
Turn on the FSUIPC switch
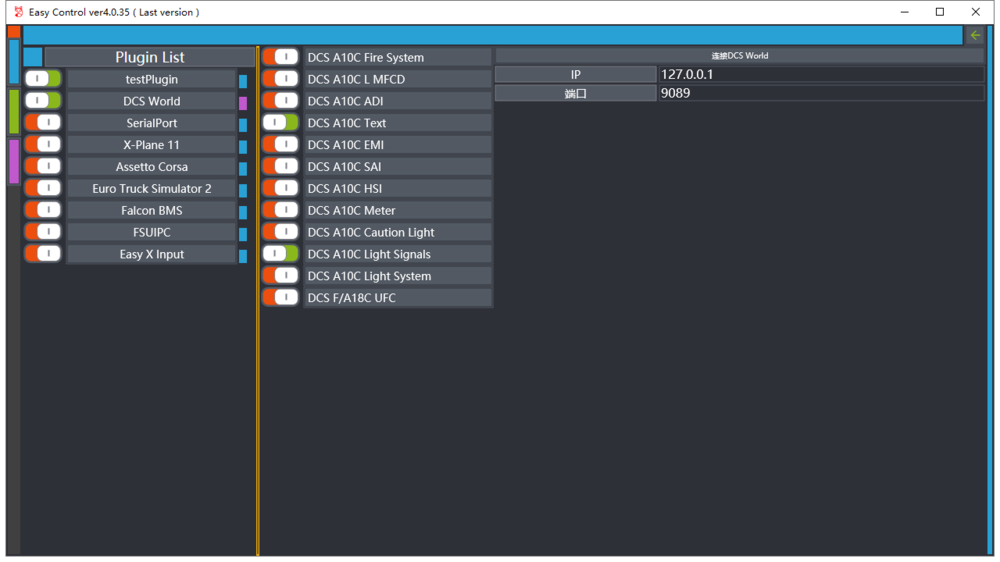(x=43, y=232)
